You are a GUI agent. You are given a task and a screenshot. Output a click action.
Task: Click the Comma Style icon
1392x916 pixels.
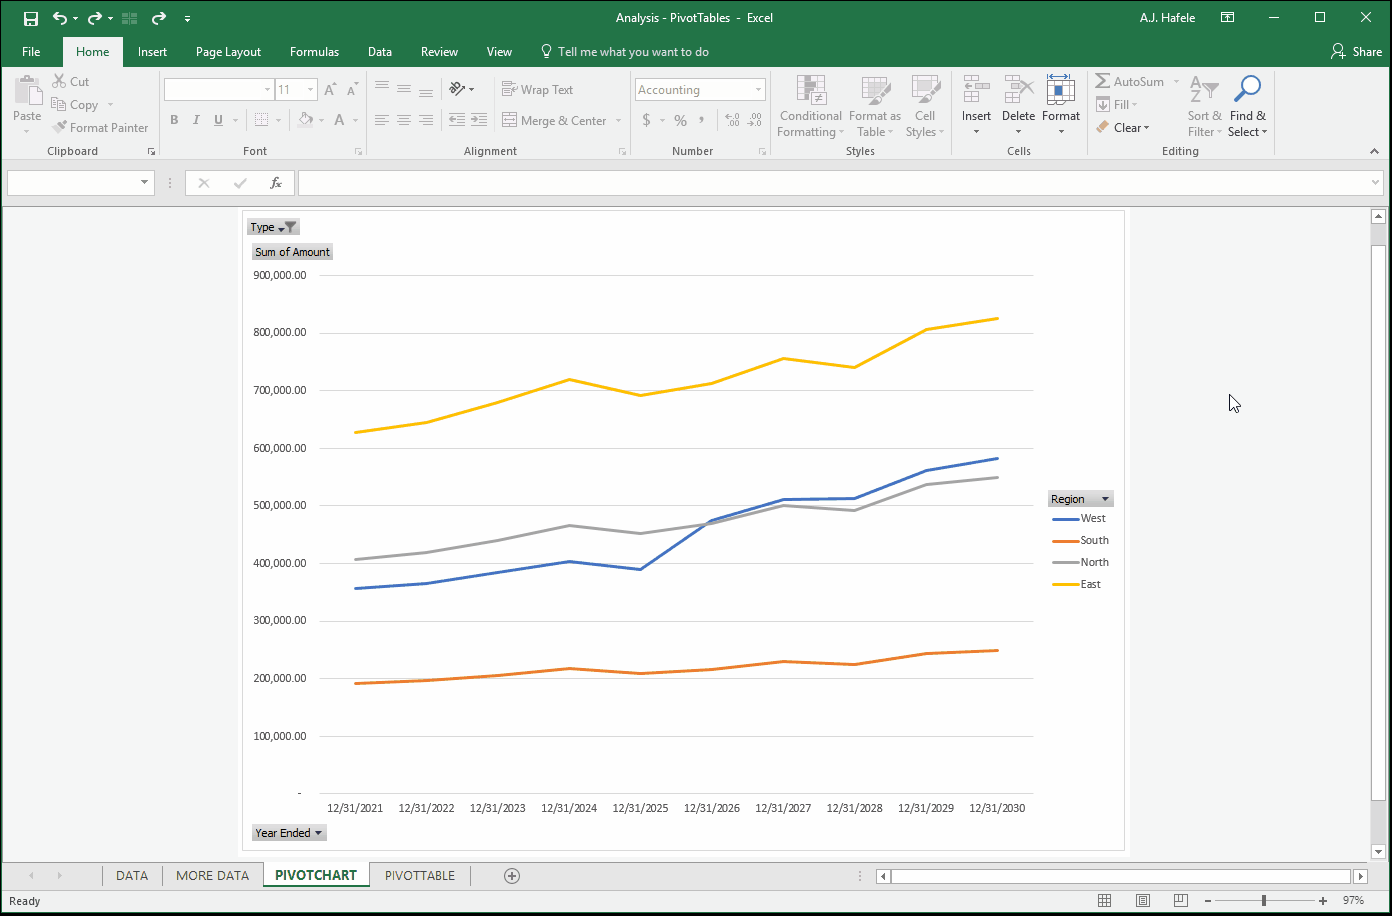pyautogui.click(x=702, y=120)
